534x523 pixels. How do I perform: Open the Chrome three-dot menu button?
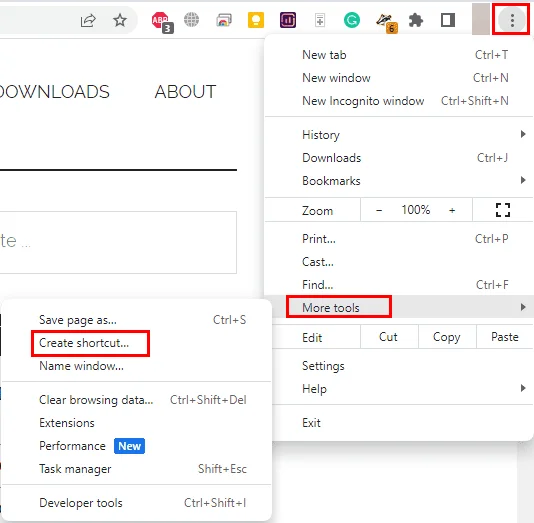(x=512, y=20)
